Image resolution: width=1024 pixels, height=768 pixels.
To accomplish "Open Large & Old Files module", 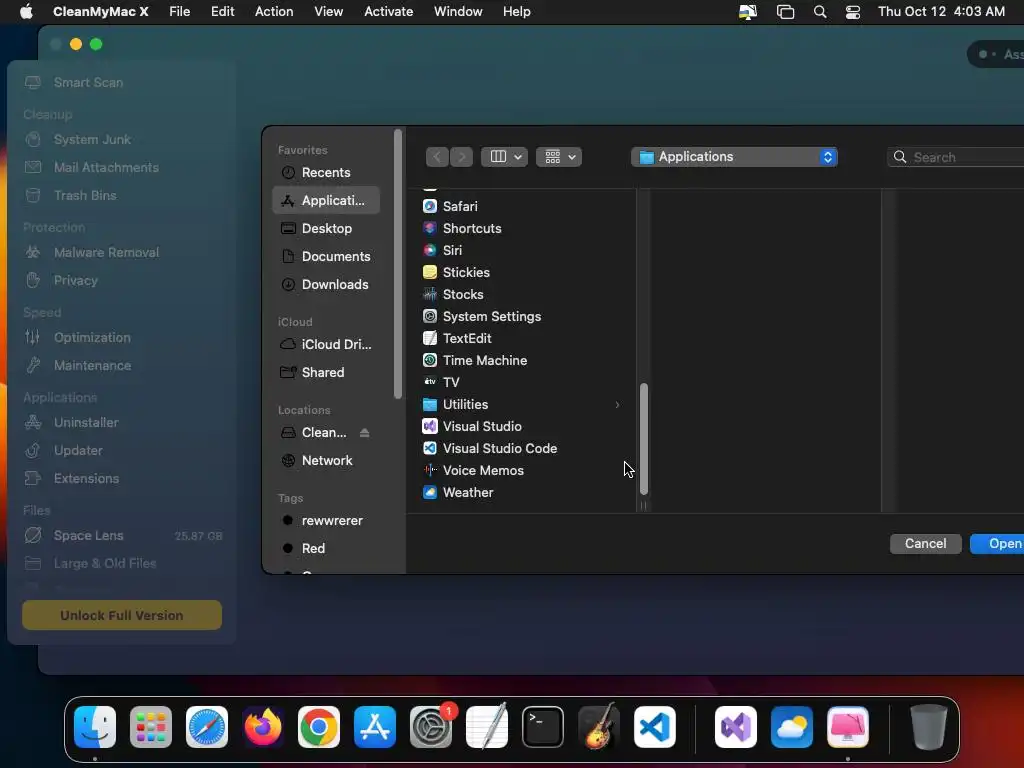I will [x=121, y=564].
